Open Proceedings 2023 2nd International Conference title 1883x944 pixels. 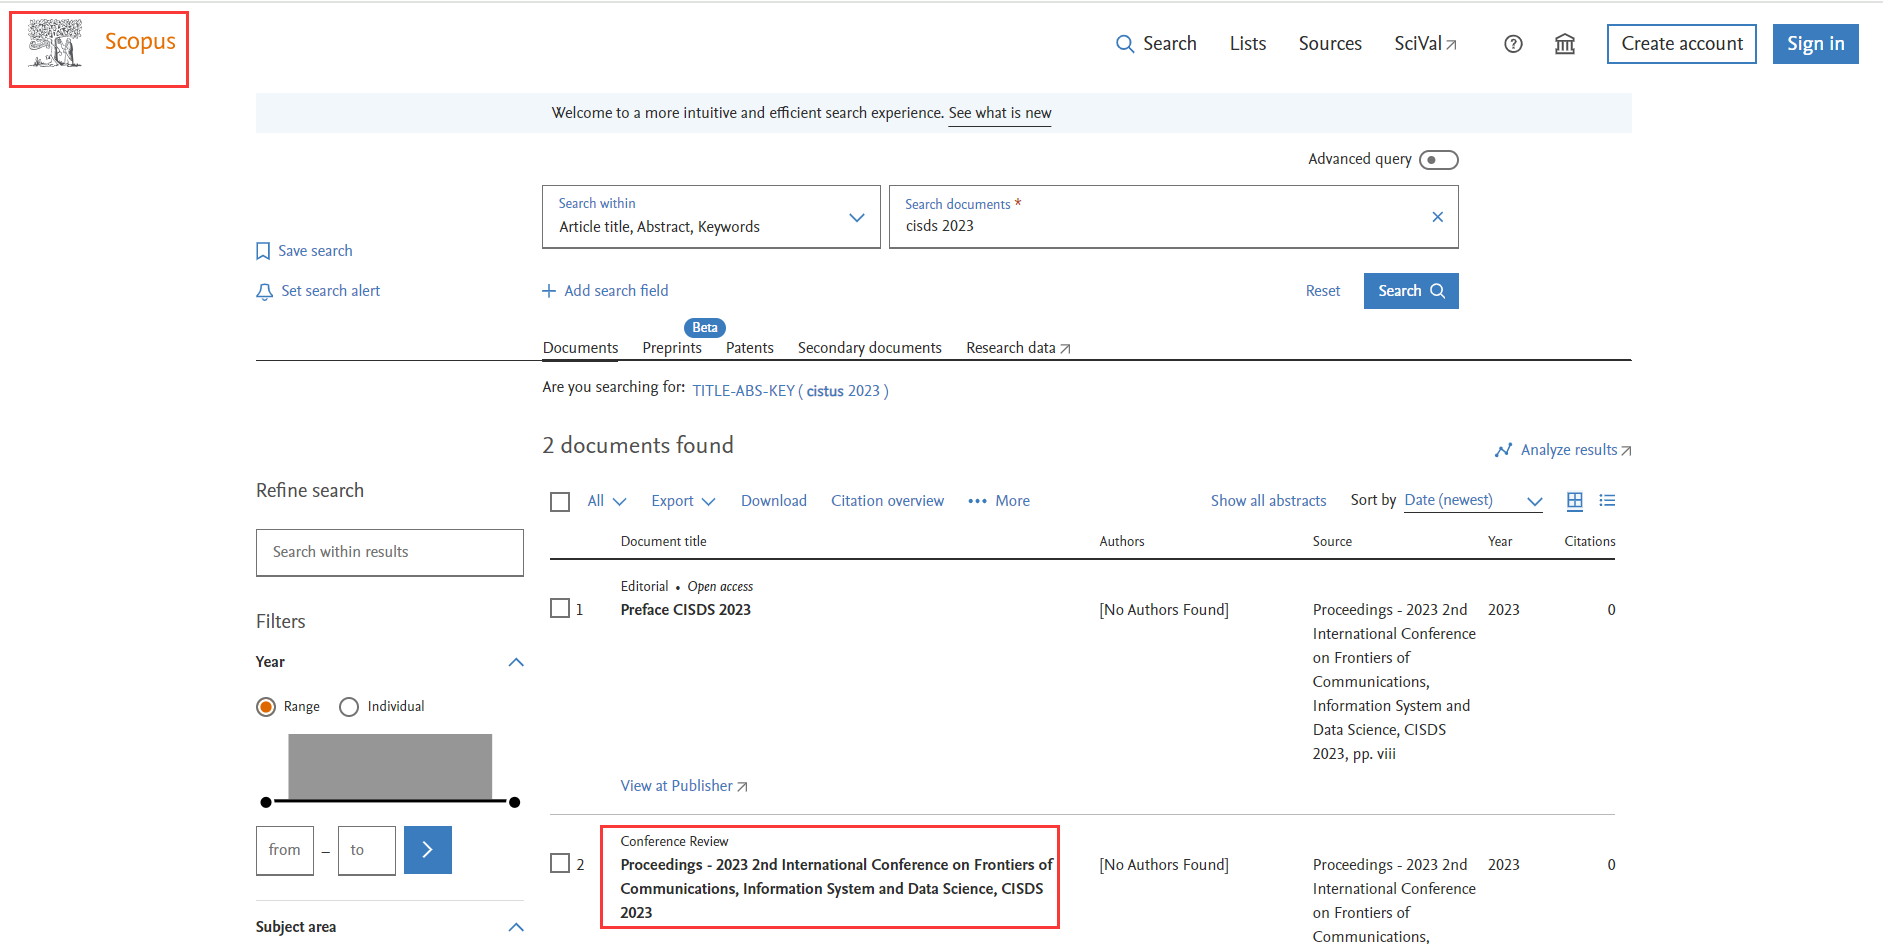pos(836,889)
